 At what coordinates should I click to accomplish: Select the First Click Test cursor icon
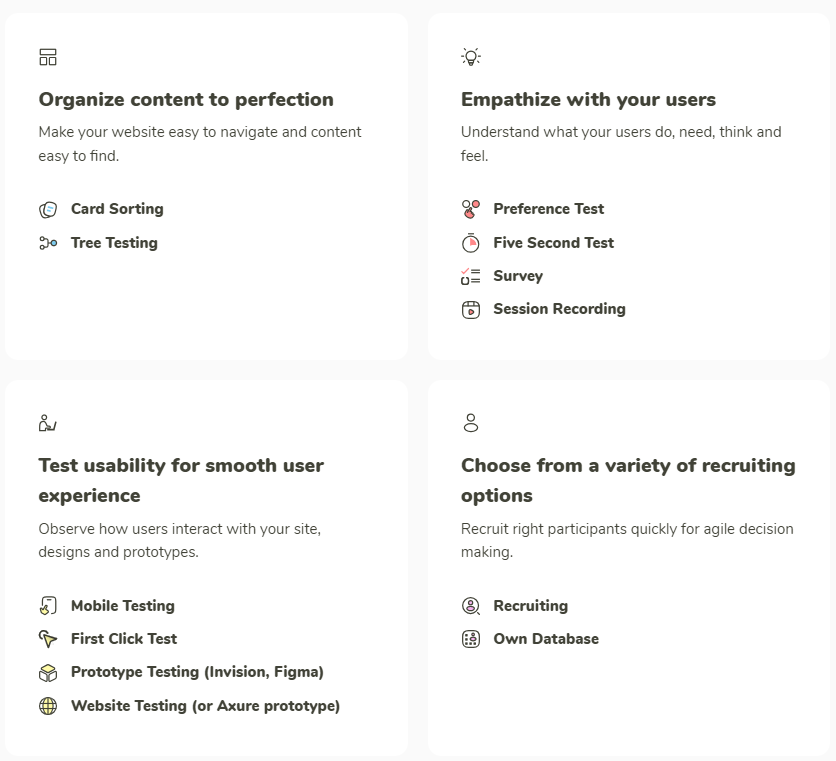(47, 639)
